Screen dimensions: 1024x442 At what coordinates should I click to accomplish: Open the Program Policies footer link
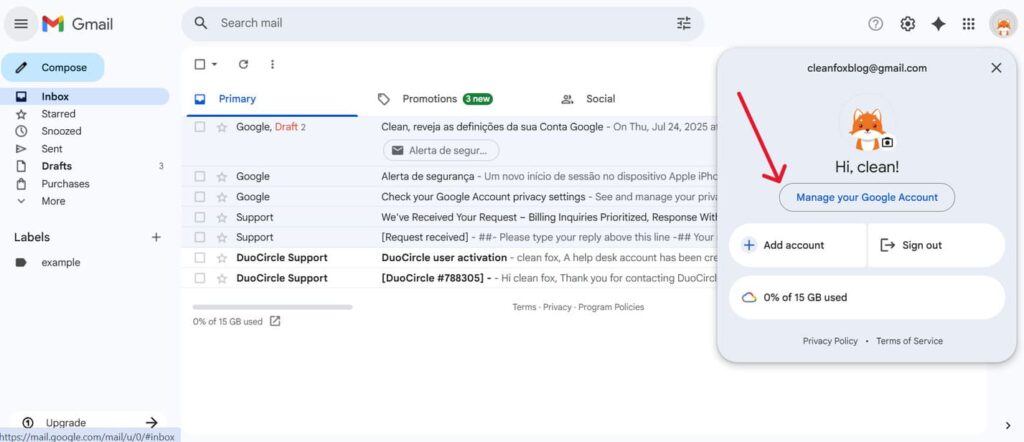point(611,307)
